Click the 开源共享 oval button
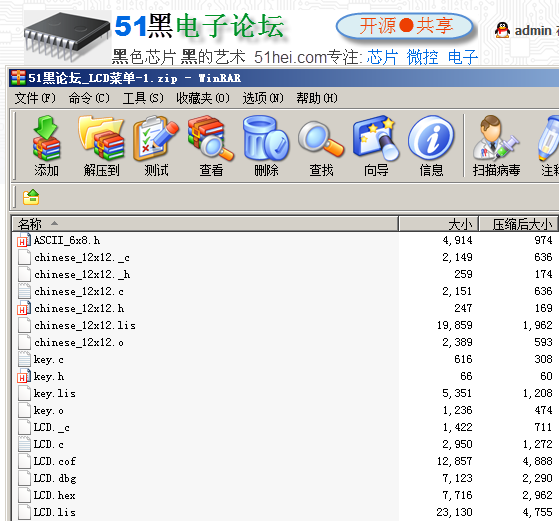 click(x=405, y=26)
